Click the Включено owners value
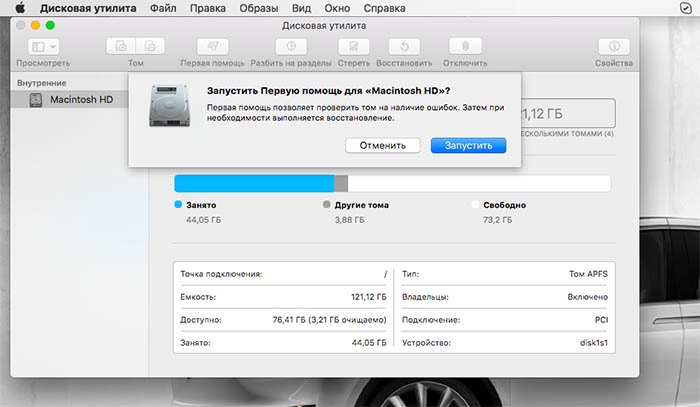The height and width of the screenshot is (407, 700). 588,297
